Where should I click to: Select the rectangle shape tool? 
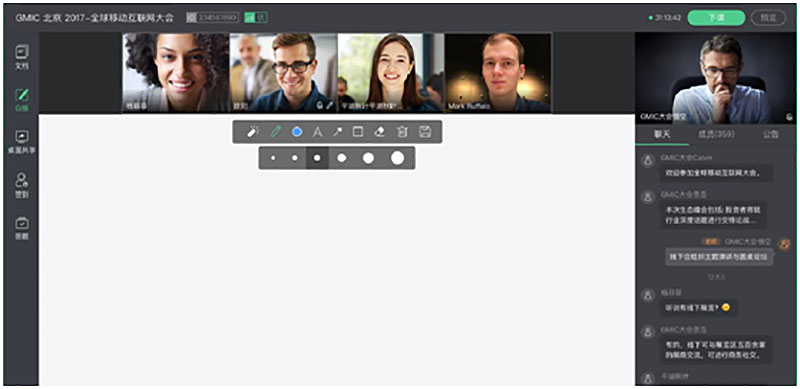point(358,132)
